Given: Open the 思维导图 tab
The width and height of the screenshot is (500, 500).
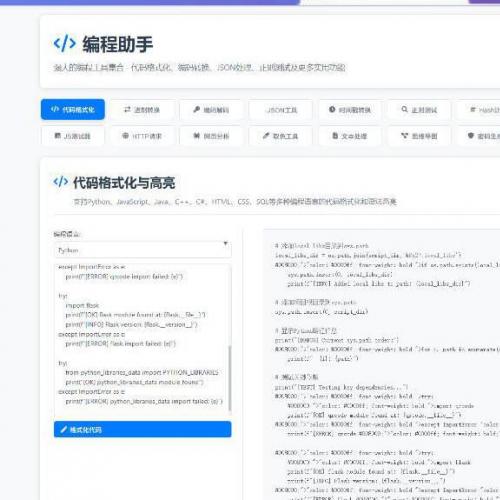Looking at the screenshot, I should tap(419, 136).
